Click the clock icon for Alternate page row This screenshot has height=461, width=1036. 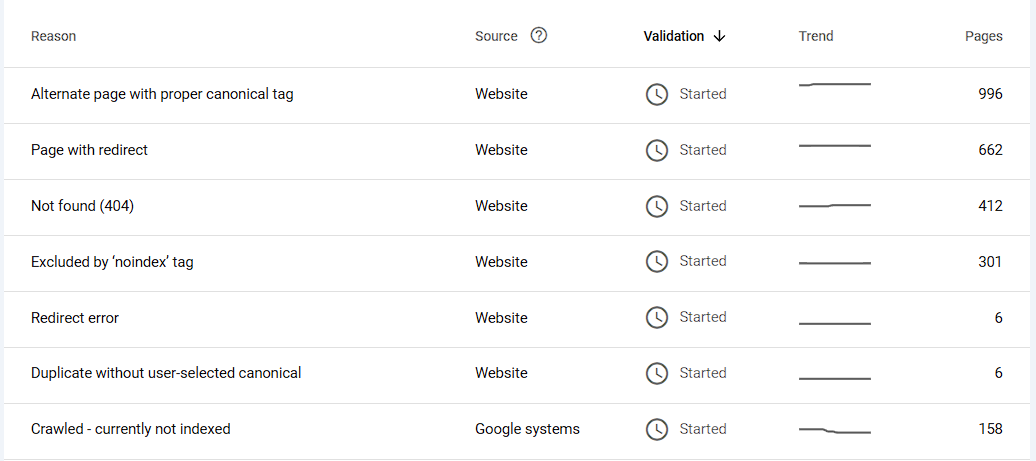click(x=656, y=94)
